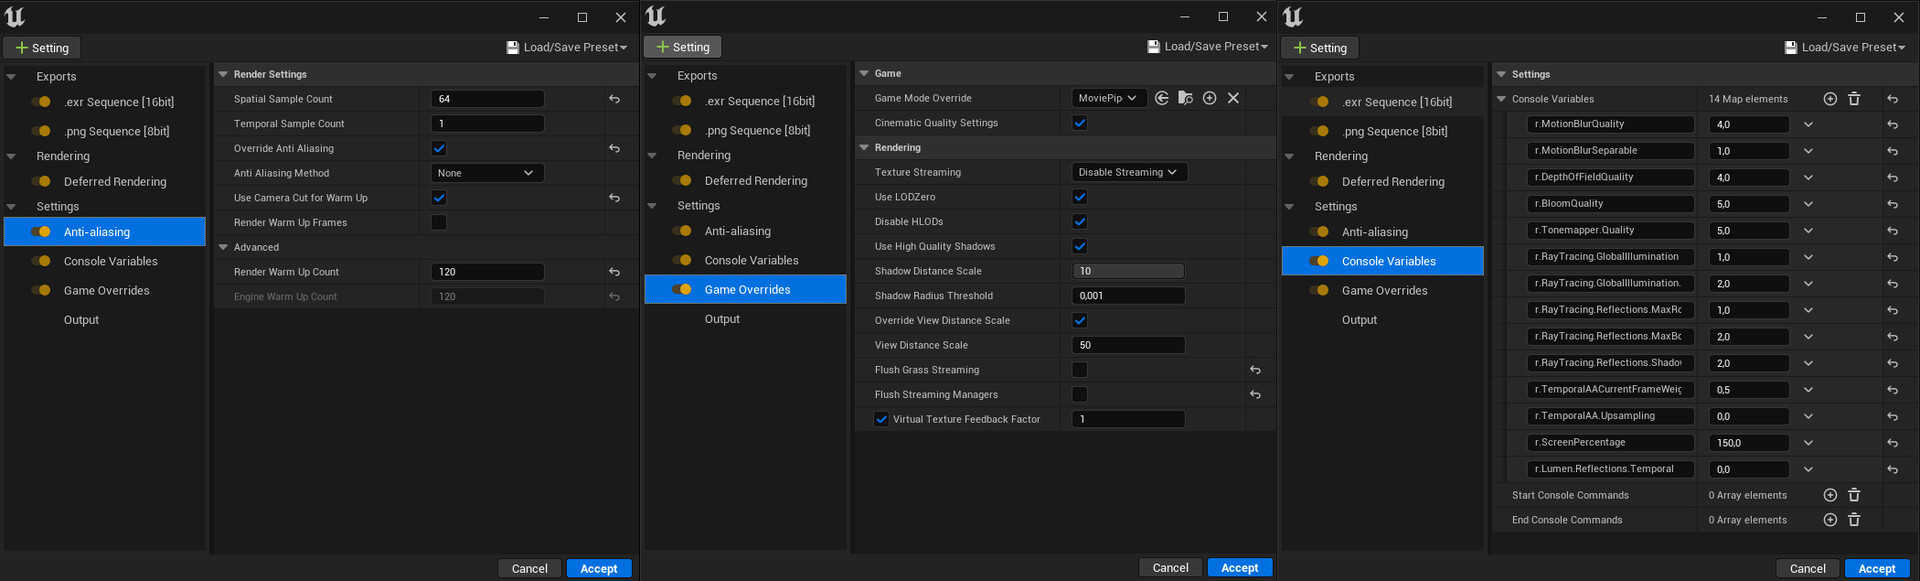
Task: Click the use-selected-asset arrow beside Game Mode Override
Action: click(1161, 98)
